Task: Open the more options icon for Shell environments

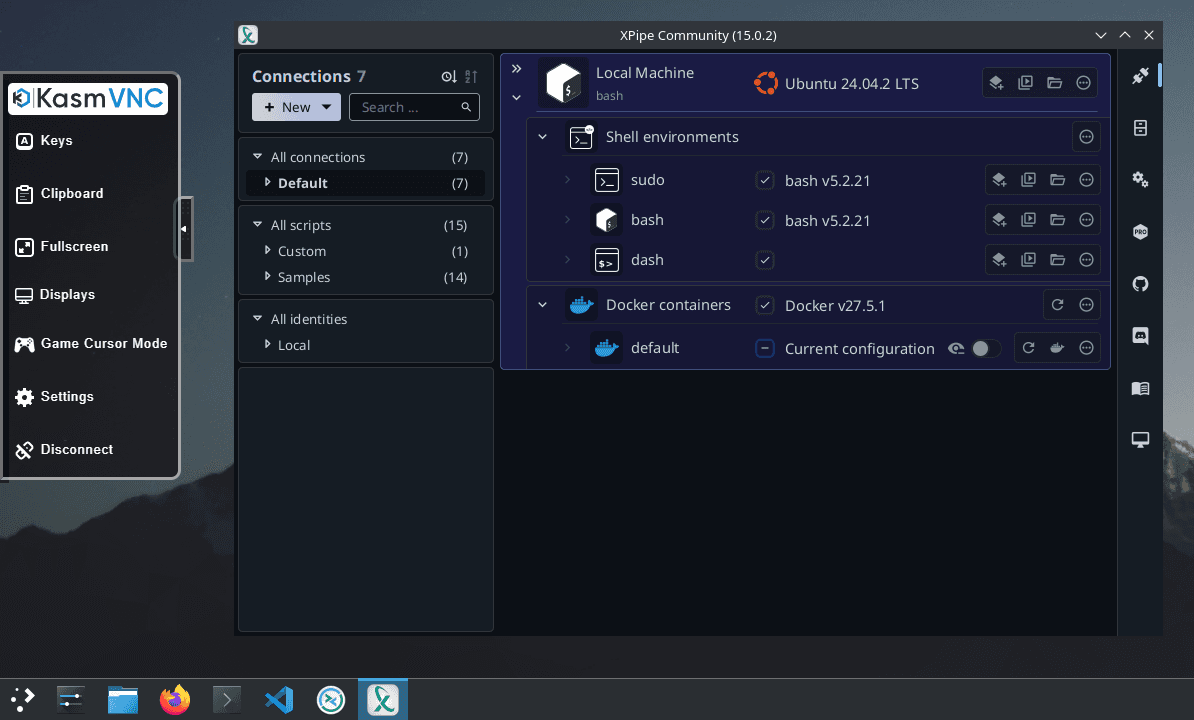Action: click(x=1087, y=137)
